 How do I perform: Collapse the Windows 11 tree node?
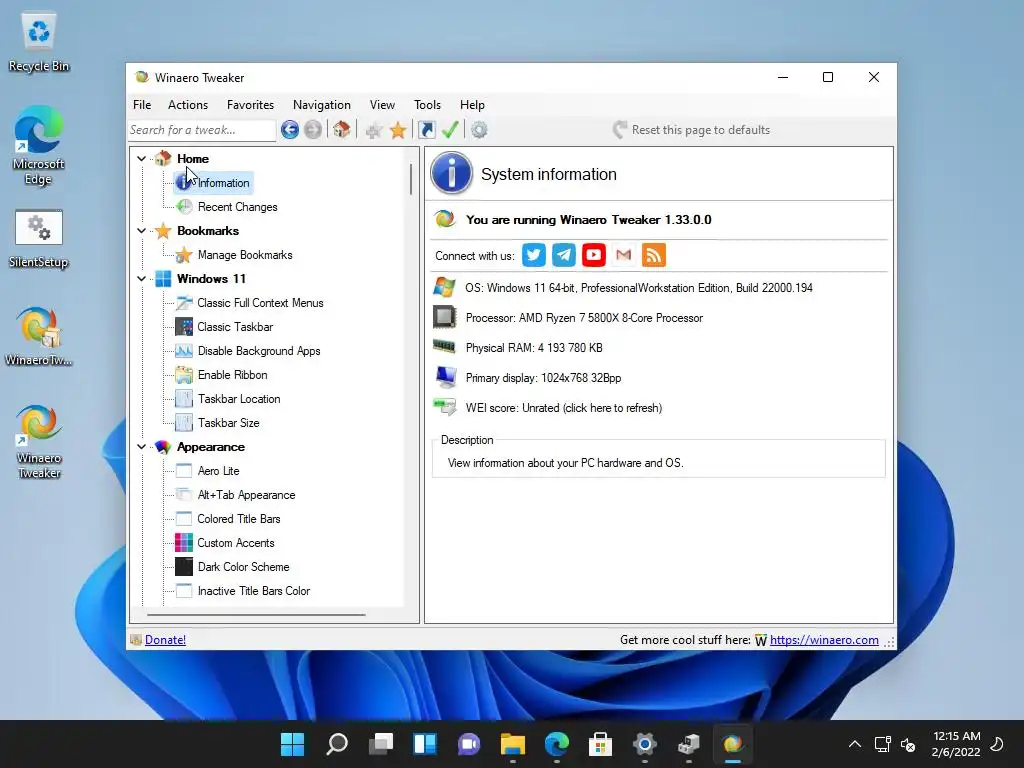[x=141, y=279]
